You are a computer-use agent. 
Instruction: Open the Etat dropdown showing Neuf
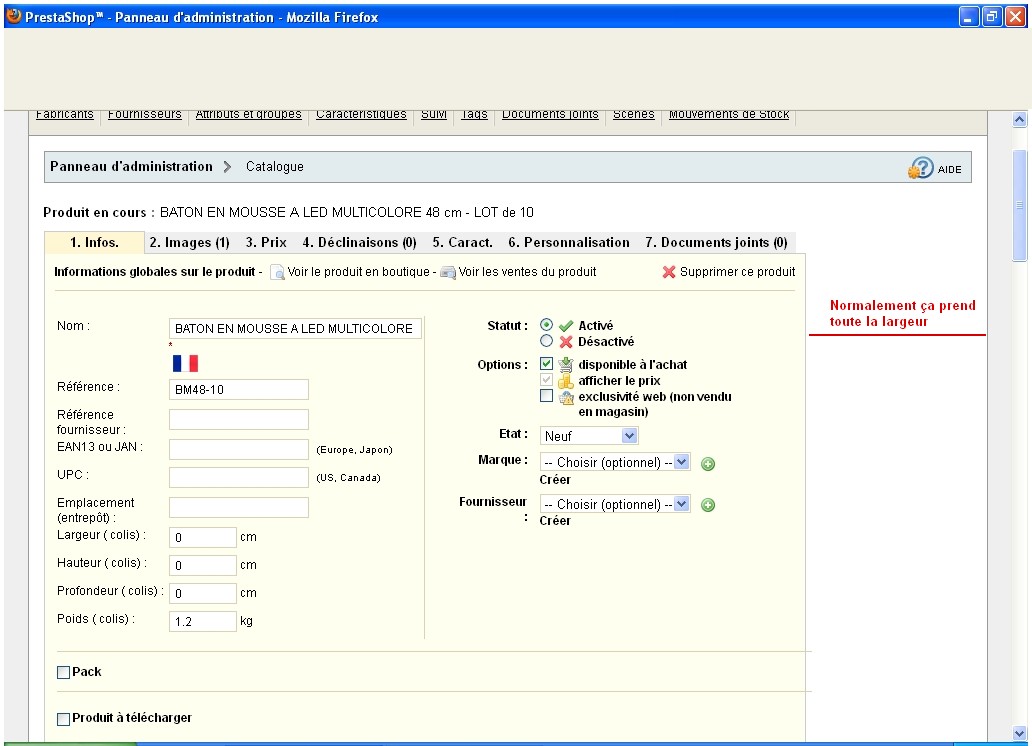tap(588, 436)
